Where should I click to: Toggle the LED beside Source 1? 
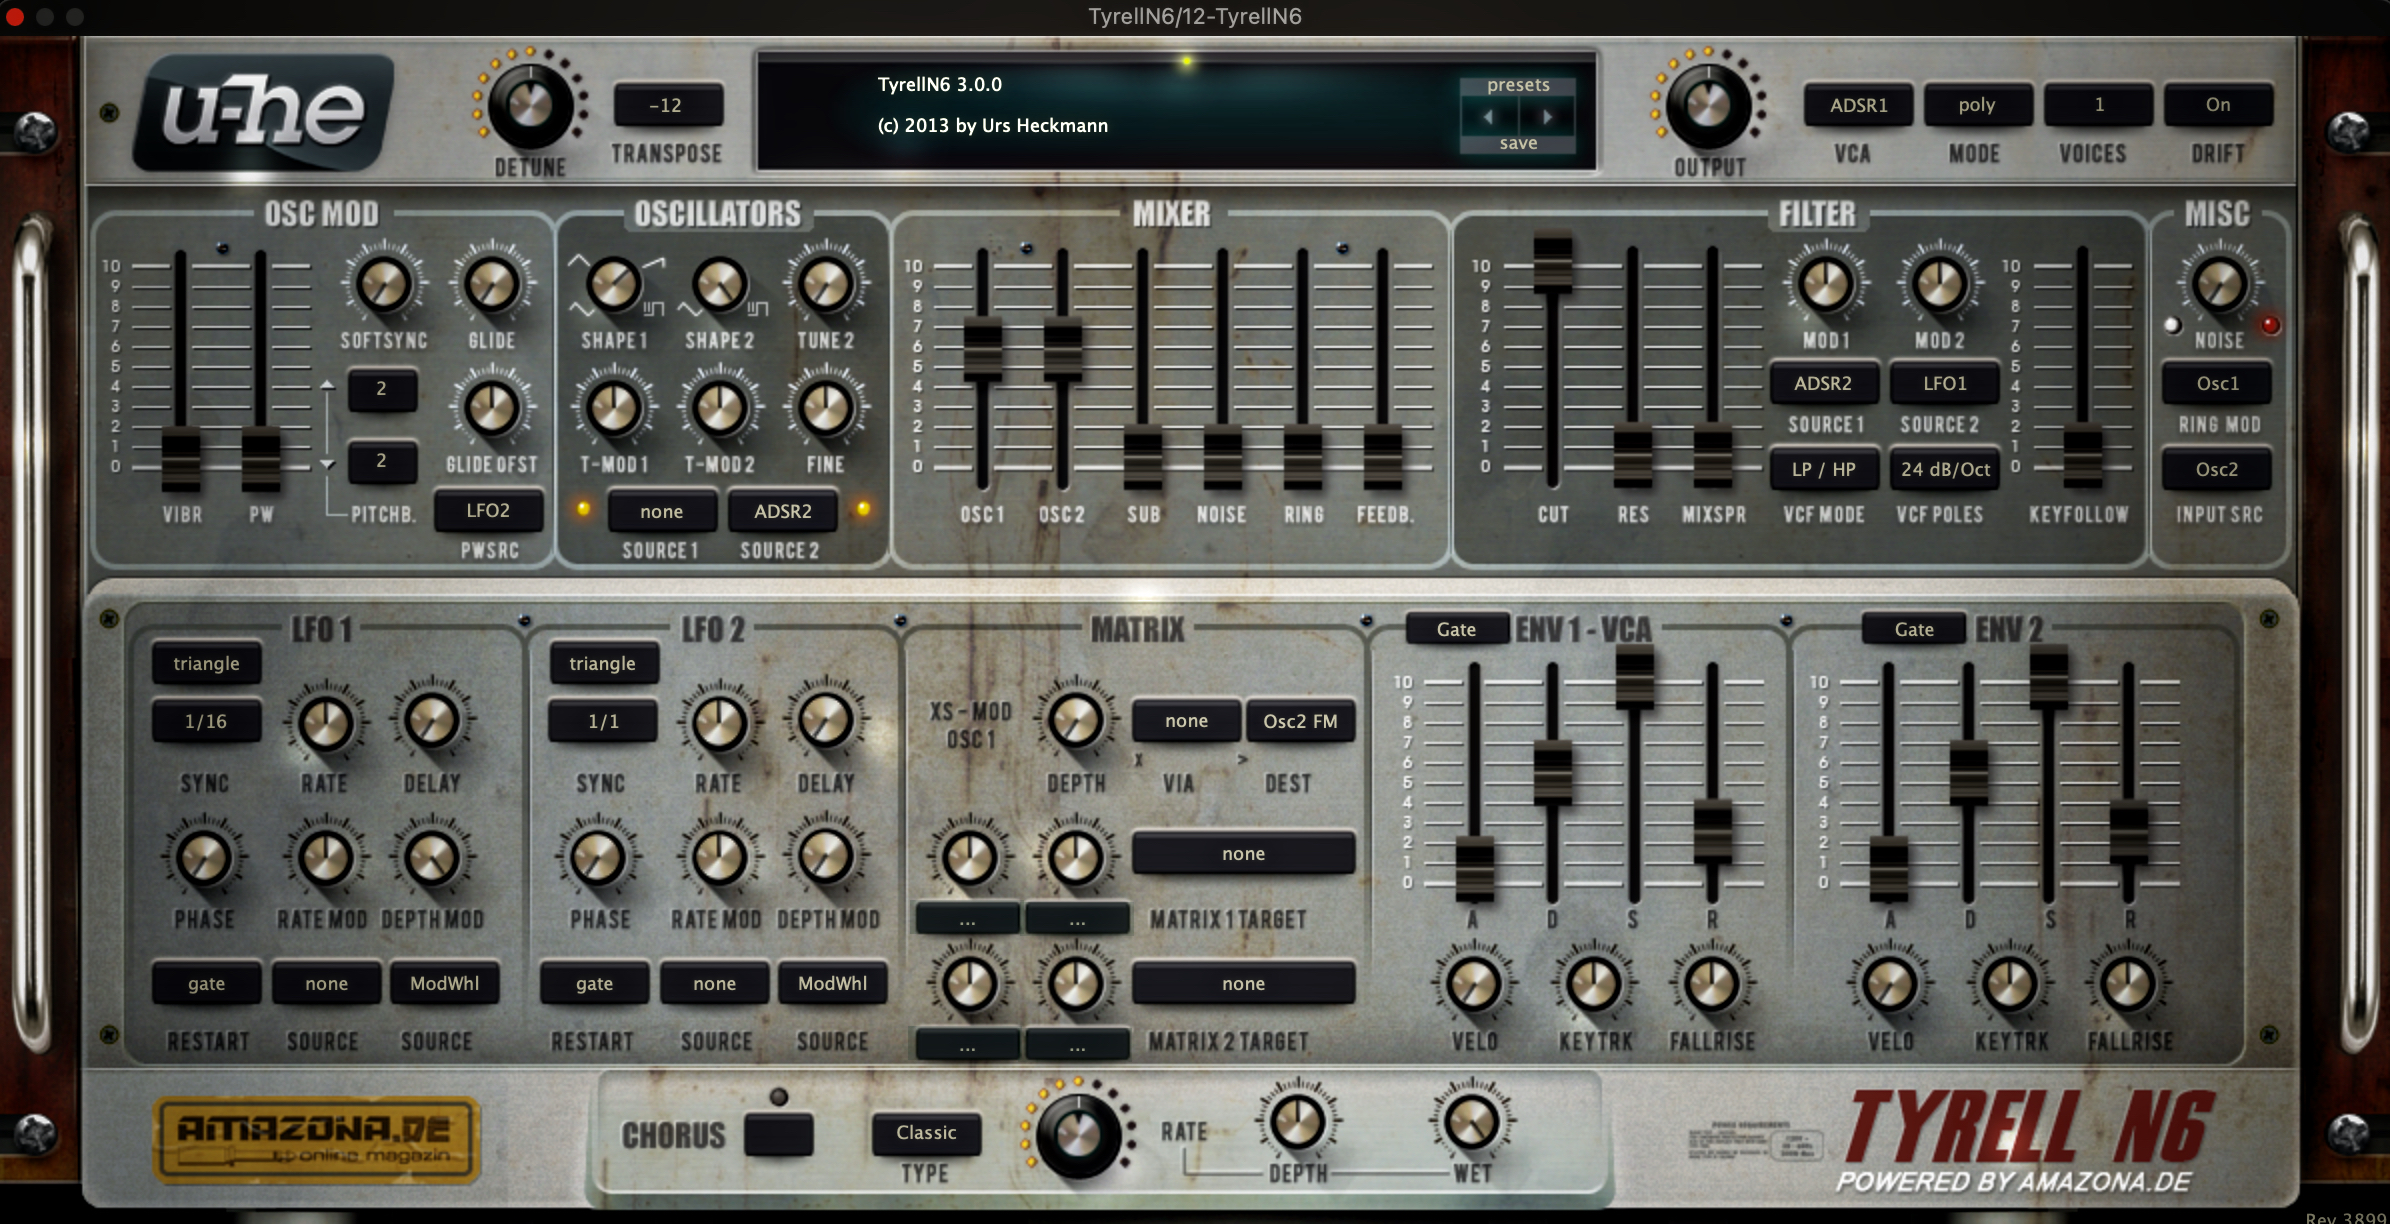pos(583,509)
